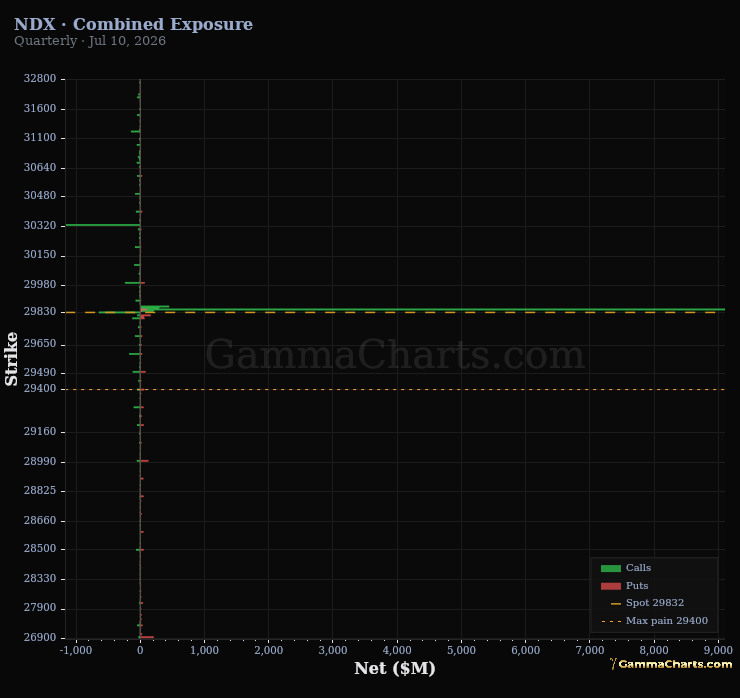Click the red put bar near strike 28990
The width and height of the screenshot is (740, 698).
(144, 461)
